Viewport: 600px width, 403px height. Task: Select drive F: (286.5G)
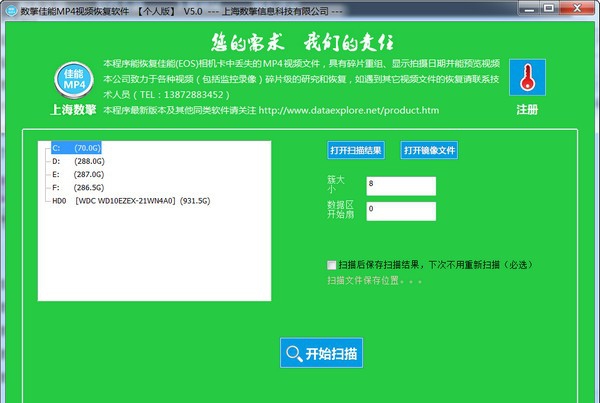coord(78,188)
